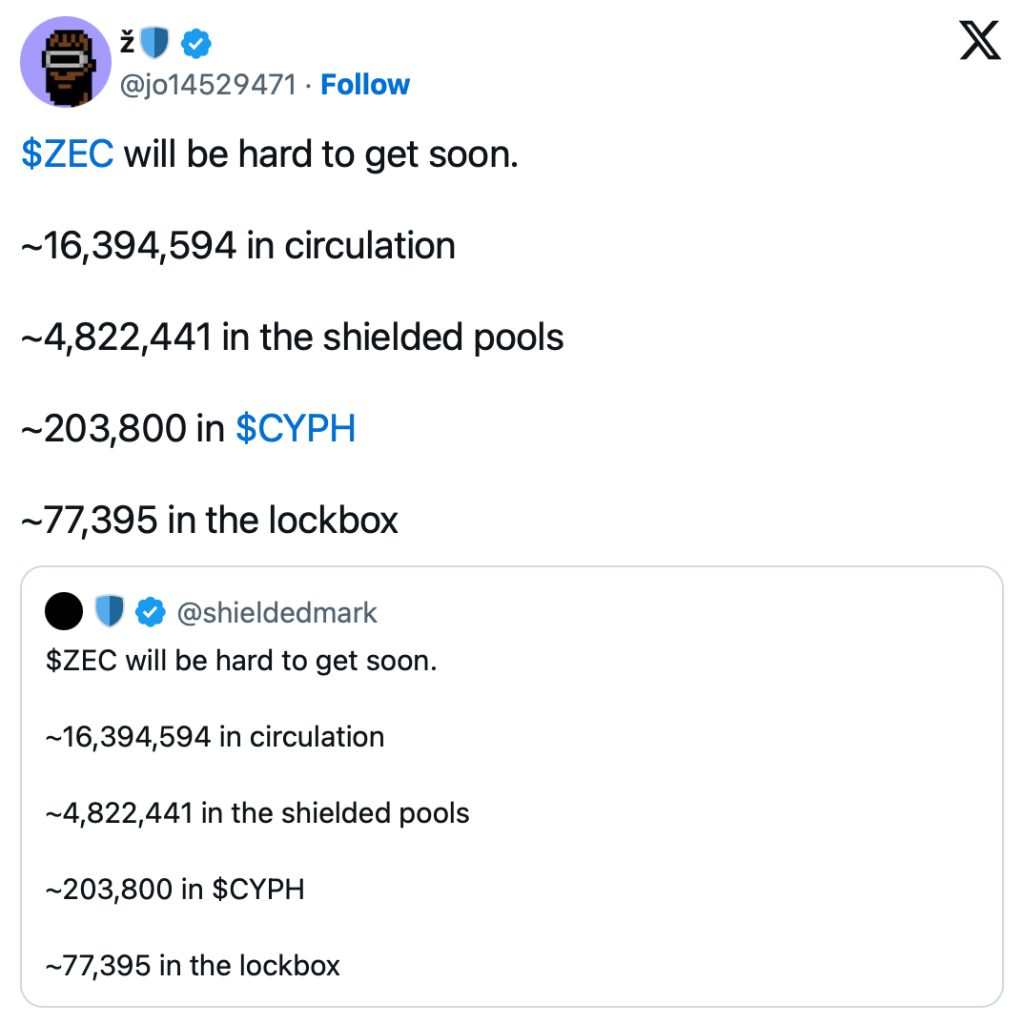The image size is (1024, 1024).
Task: Click the shield emoji in the quoted tweet header
Action: (109, 612)
